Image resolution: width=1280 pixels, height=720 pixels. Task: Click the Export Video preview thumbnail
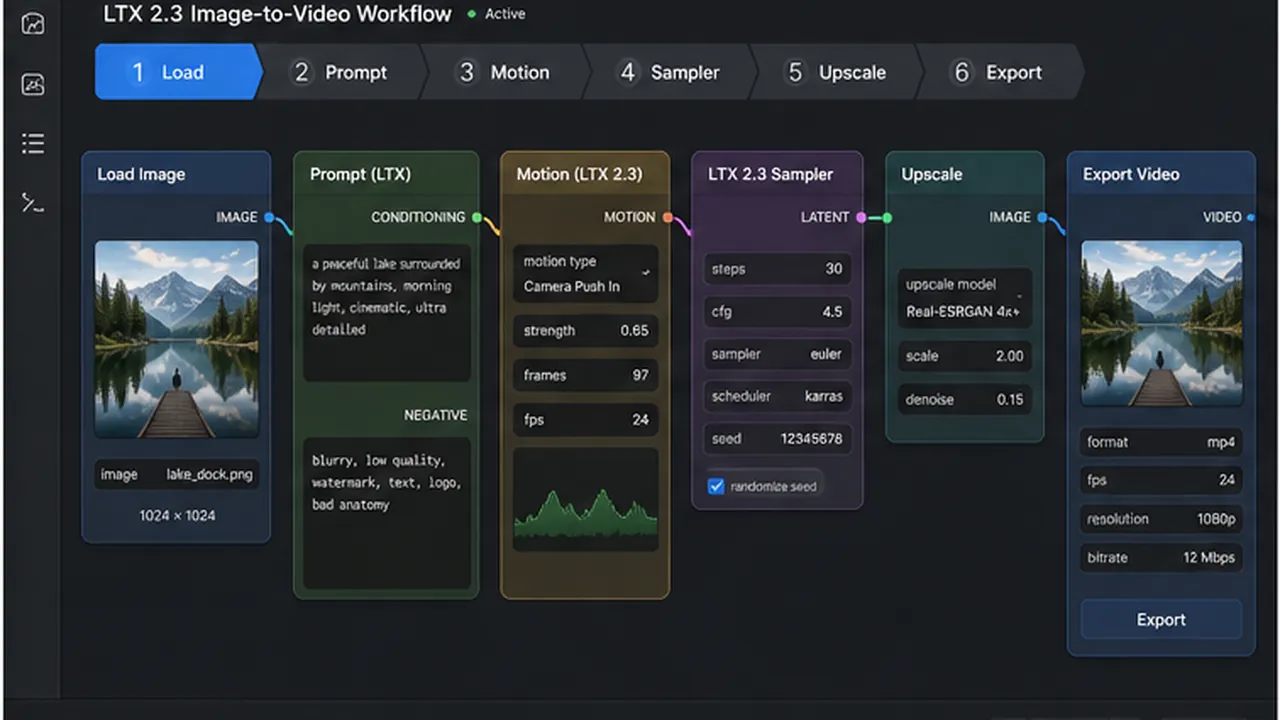point(1161,323)
